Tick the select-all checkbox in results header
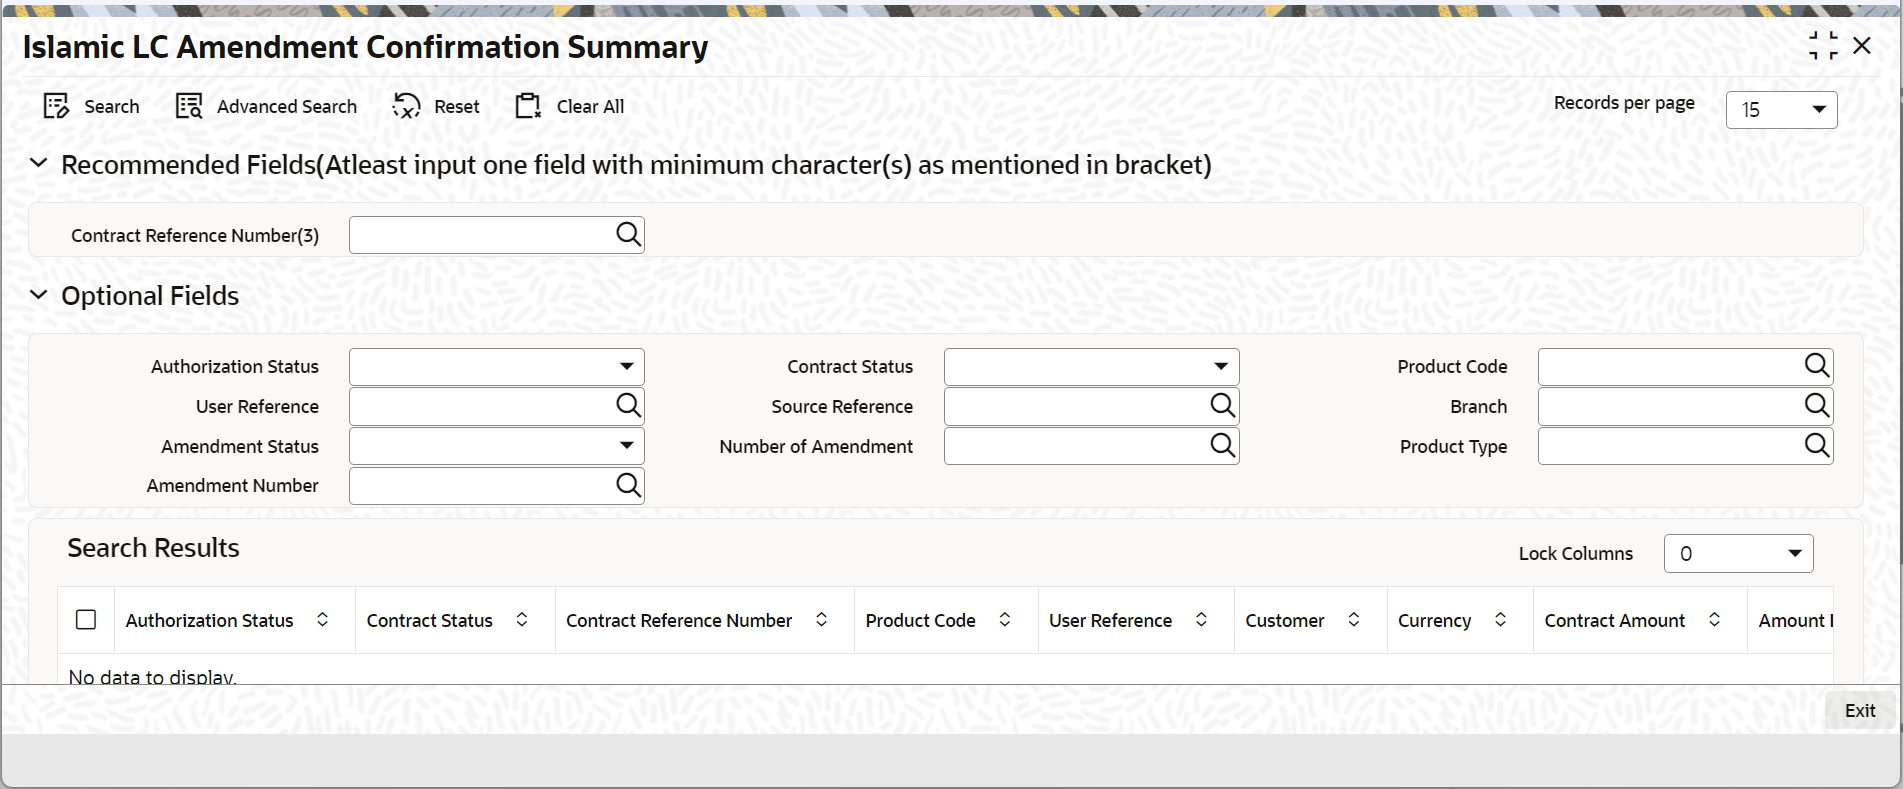Image resolution: width=1903 pixels, height=789 pixels. tap(86, 620)
